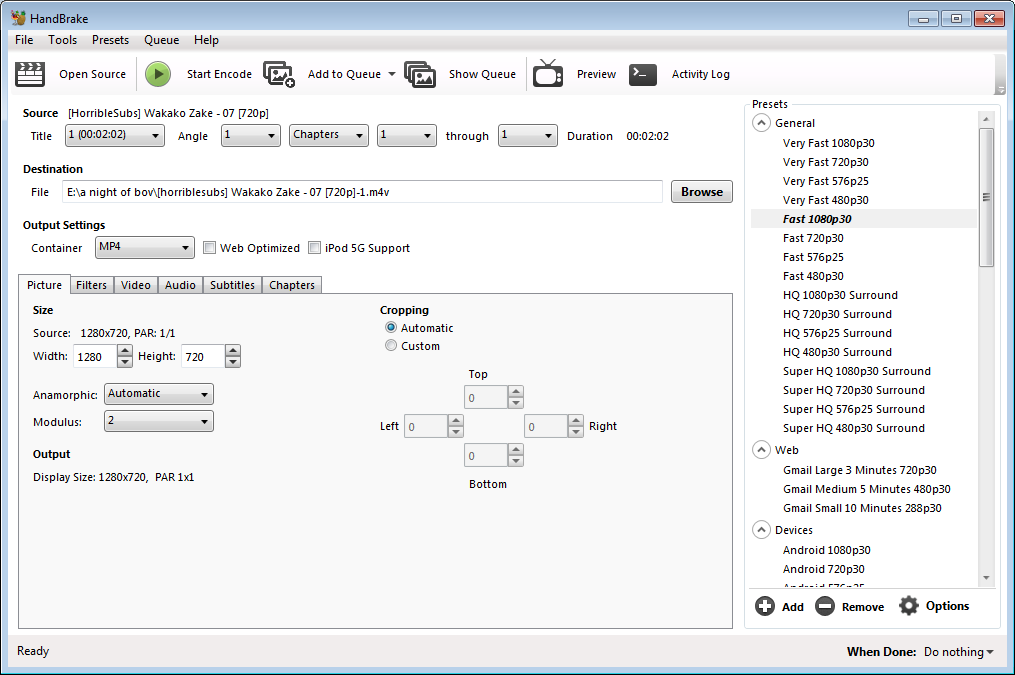Click the preset Options label
This screenshot has height=675, width=1015.
947,606
